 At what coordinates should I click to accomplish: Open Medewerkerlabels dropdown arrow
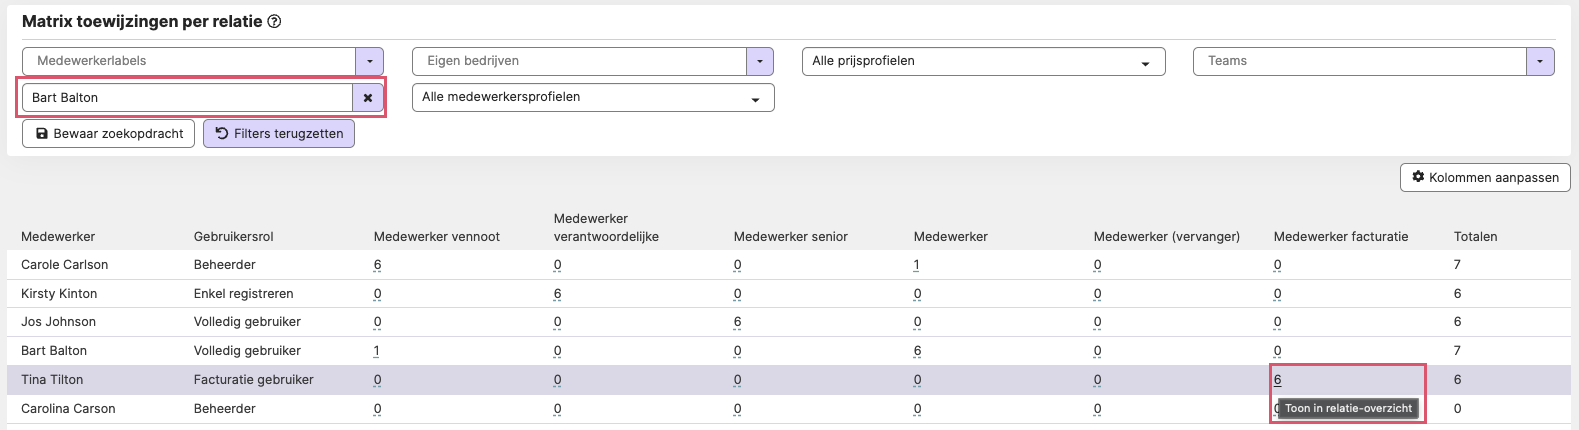tap(369, 61)
